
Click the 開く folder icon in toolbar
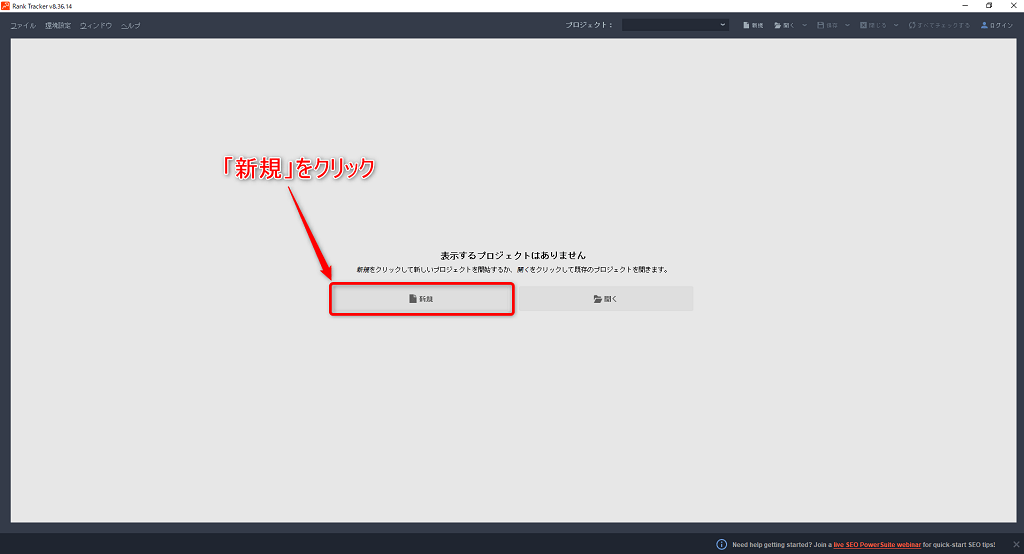pyautogui.click(x=776, y=25)
